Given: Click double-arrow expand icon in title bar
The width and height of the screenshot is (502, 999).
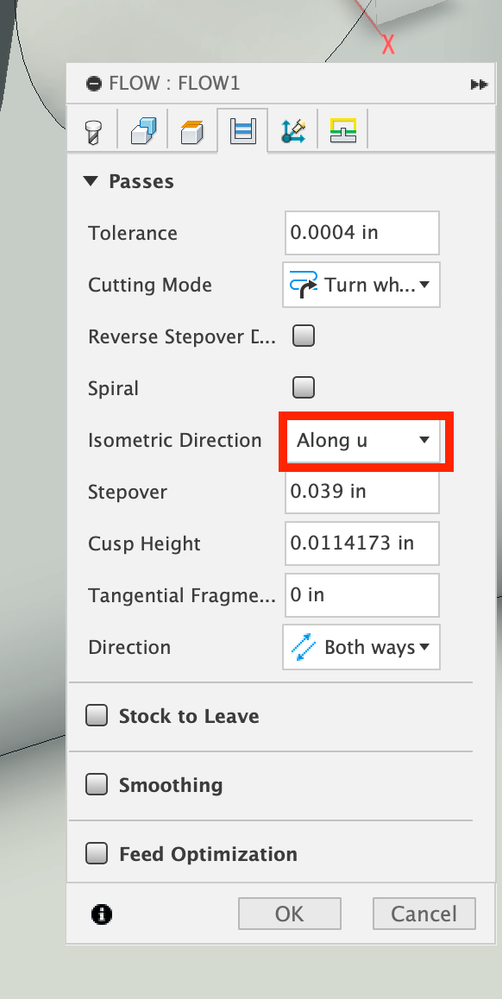Looking at the screenshot, I should (x=479, y=84).
